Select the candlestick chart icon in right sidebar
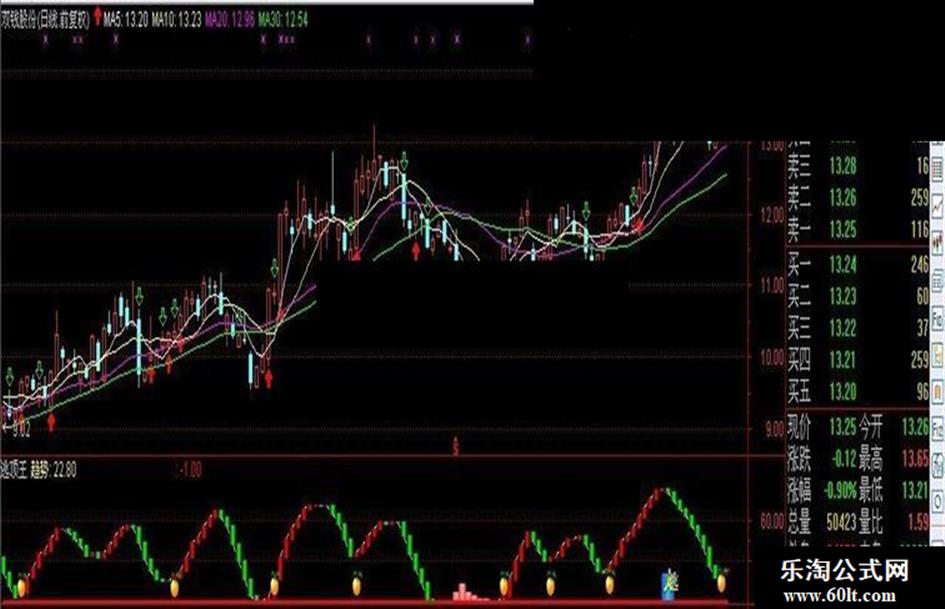The image size is (945, 609). tap(937, 244)
